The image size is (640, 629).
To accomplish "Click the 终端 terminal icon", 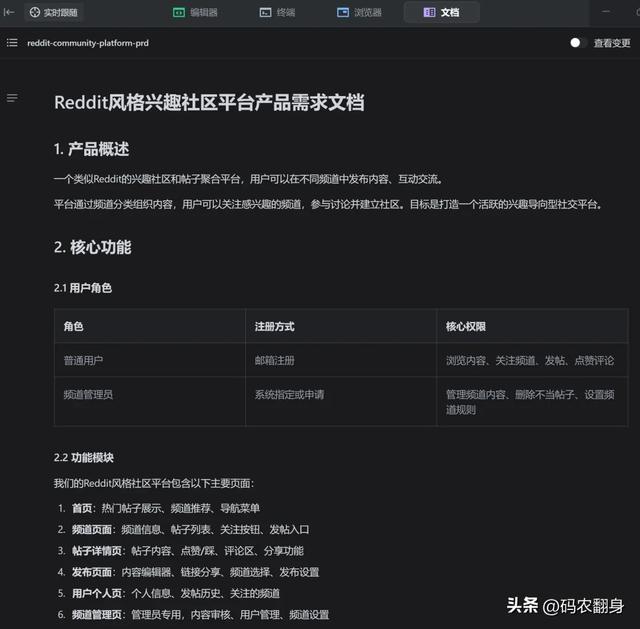I will [265, 13].
